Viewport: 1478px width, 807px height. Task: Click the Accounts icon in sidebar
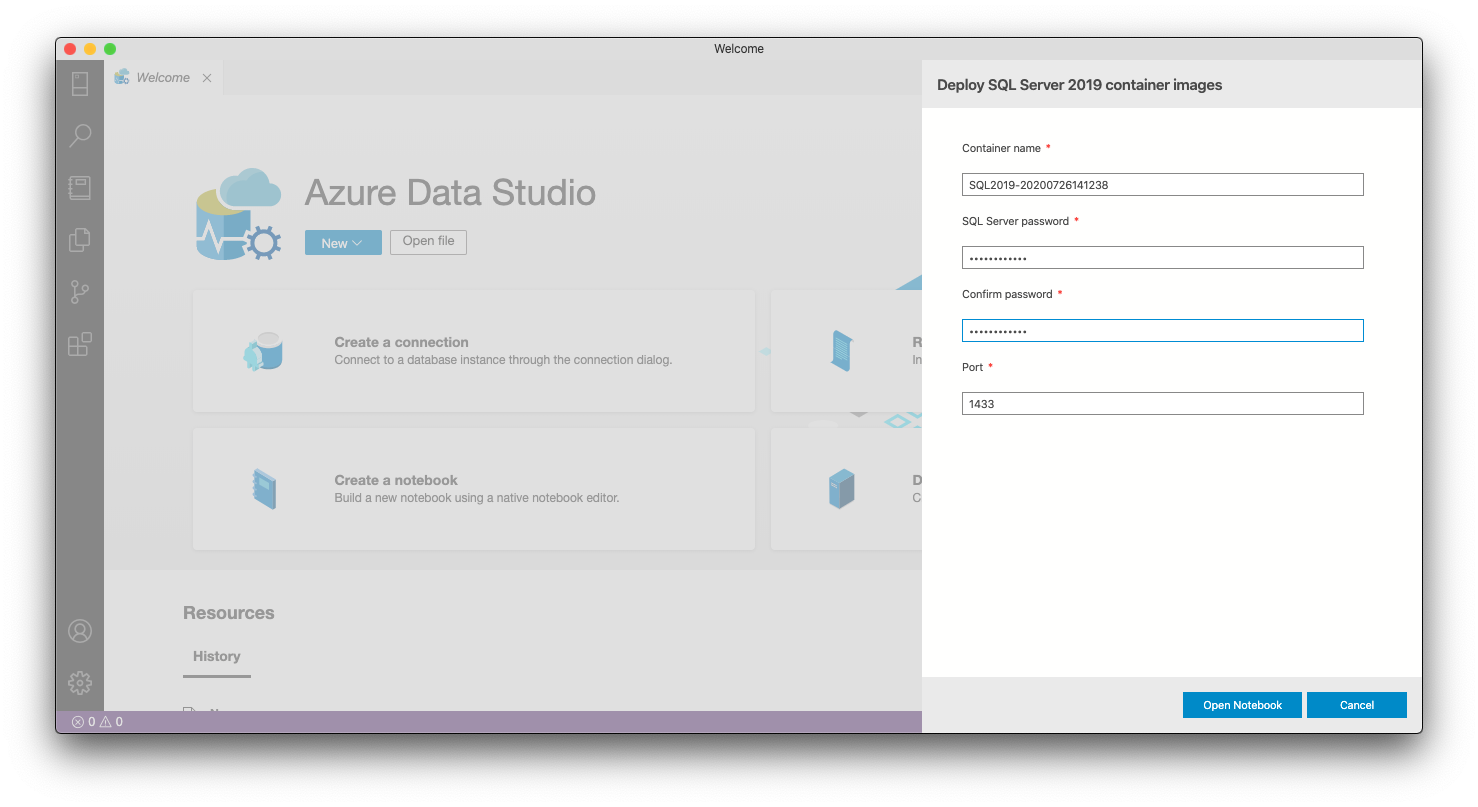pyautogui.click(x=80, y=631)
